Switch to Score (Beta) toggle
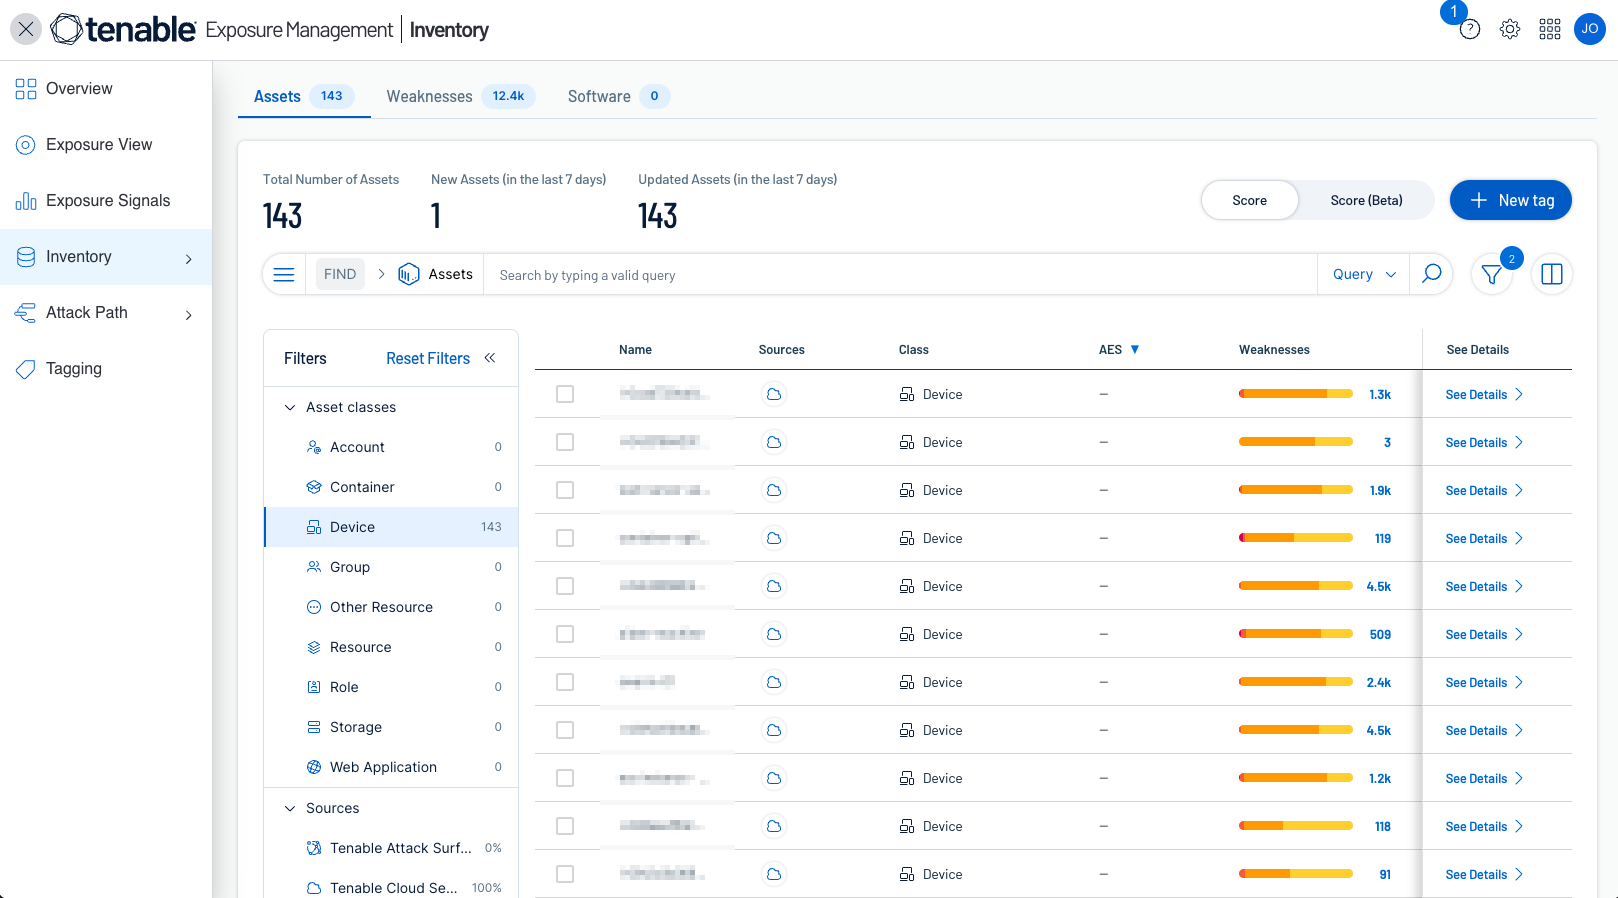 pyautogui.click(x=1365, y=200)
